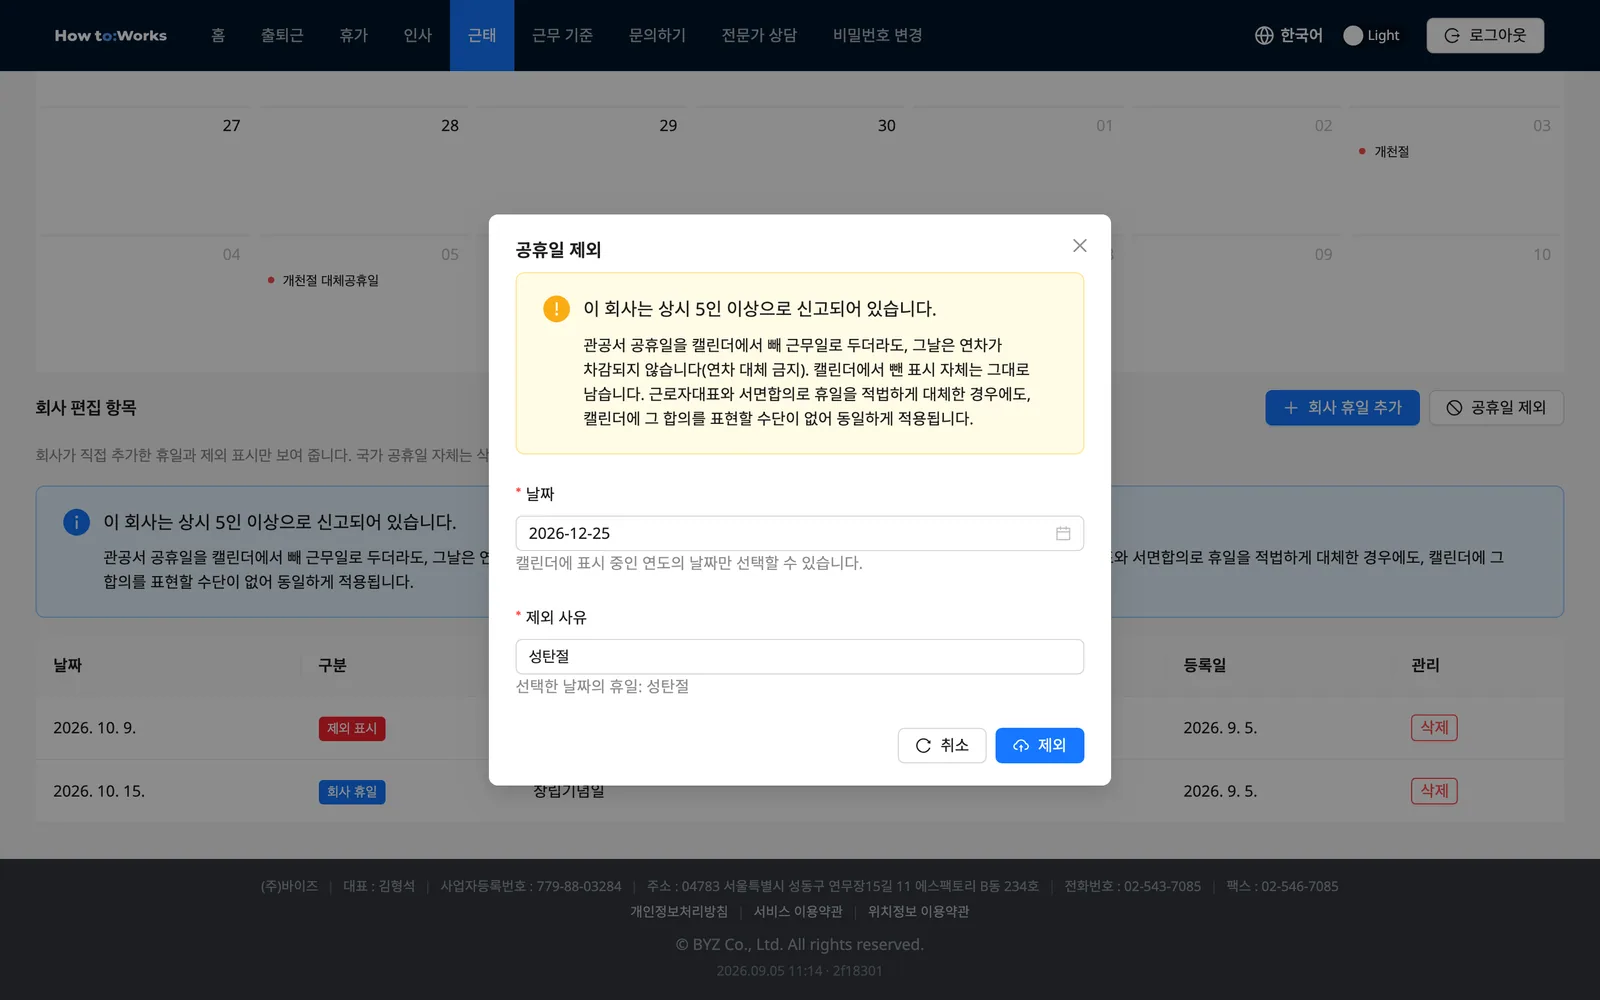
Task: Cancel the dialog with 취소 button
Action: point(942,746)
